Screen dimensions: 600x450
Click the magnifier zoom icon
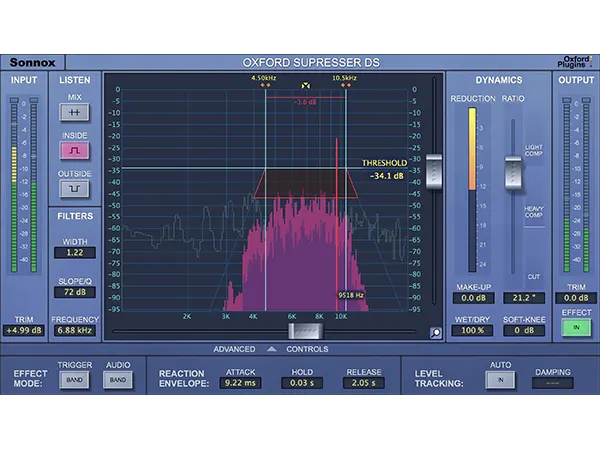coord(435,333)
